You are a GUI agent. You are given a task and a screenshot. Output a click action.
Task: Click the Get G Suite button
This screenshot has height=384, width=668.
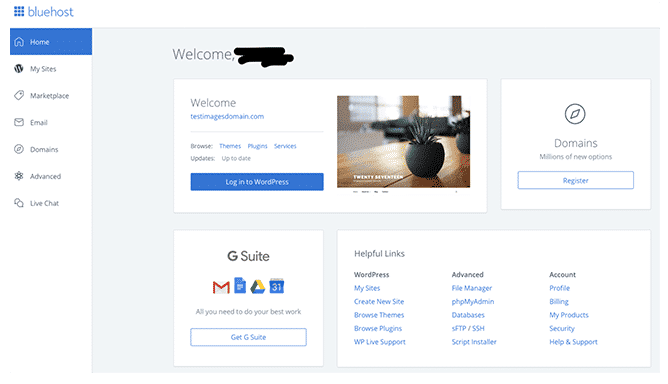248,337
